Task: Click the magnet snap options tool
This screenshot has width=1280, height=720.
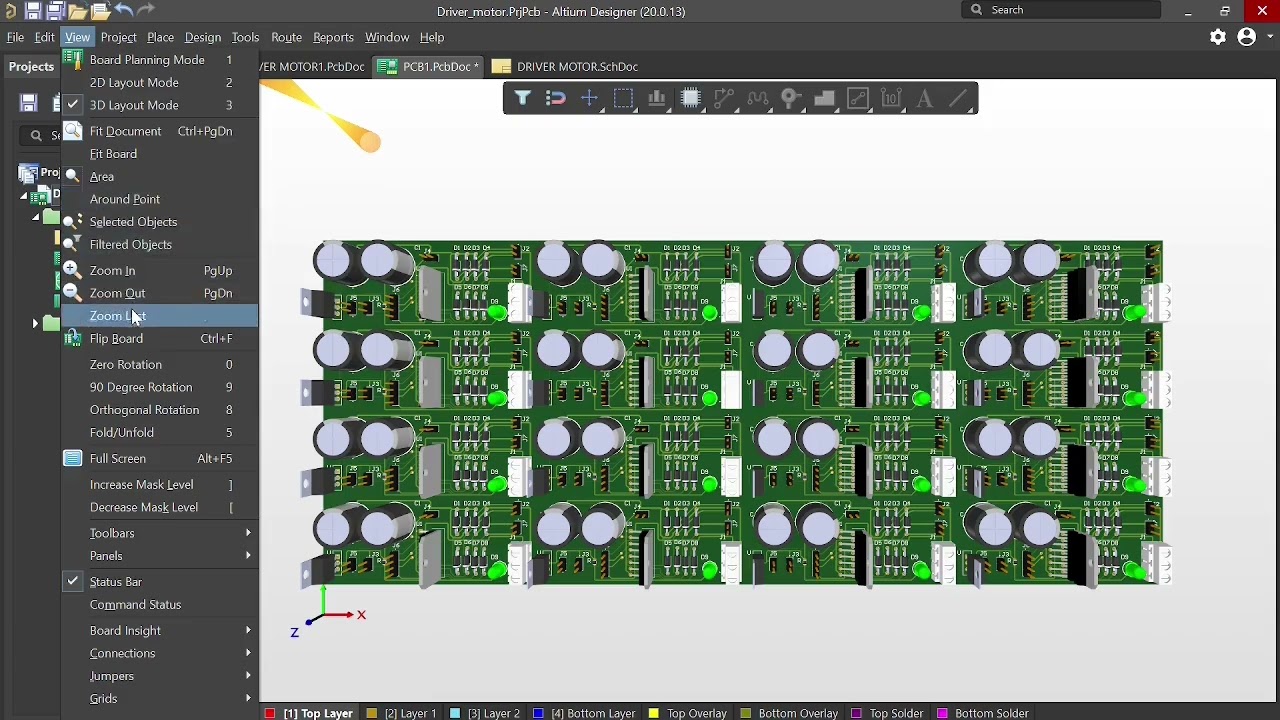Action: click(x=556, y=98)
